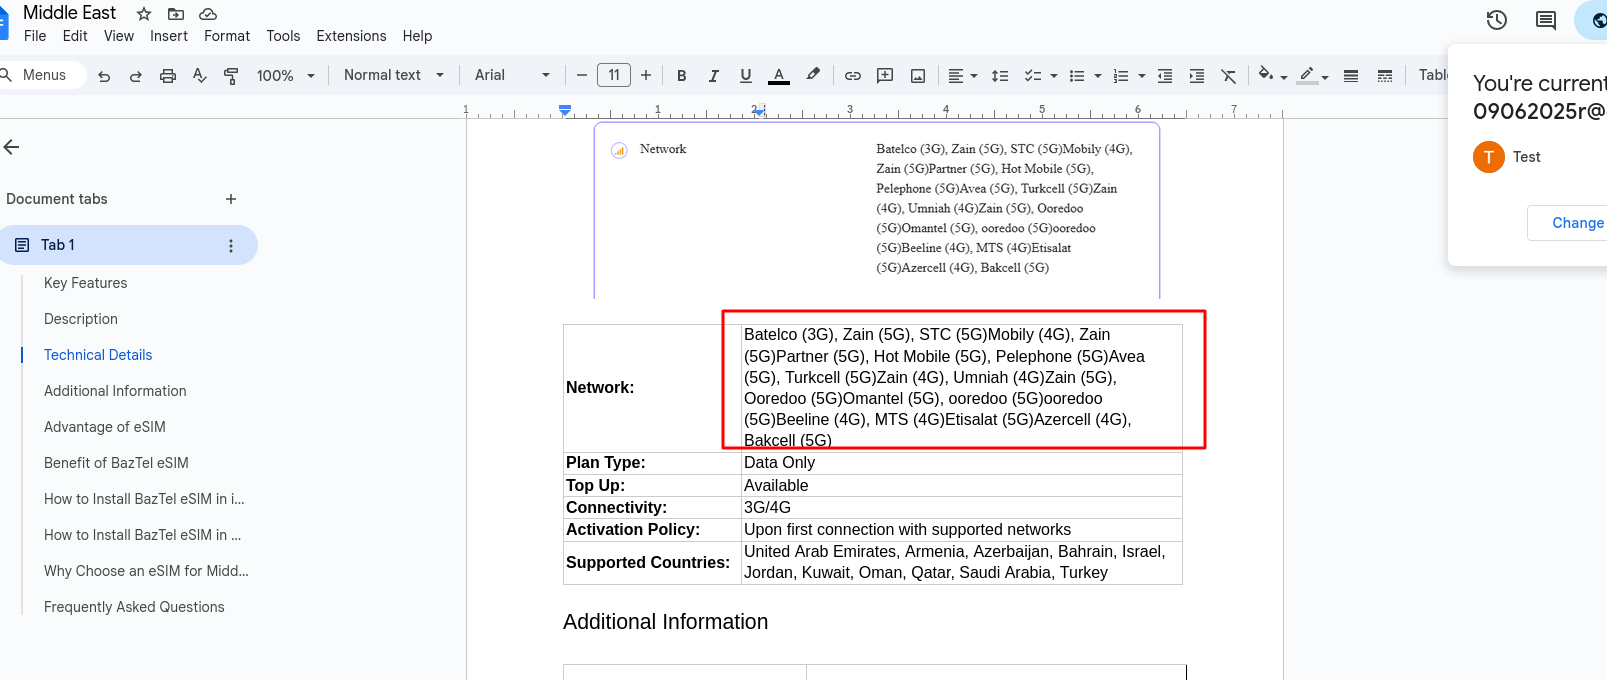Insert a hyperlink
The width and height of the screenshot is (1607, 680).
point(853,76)
